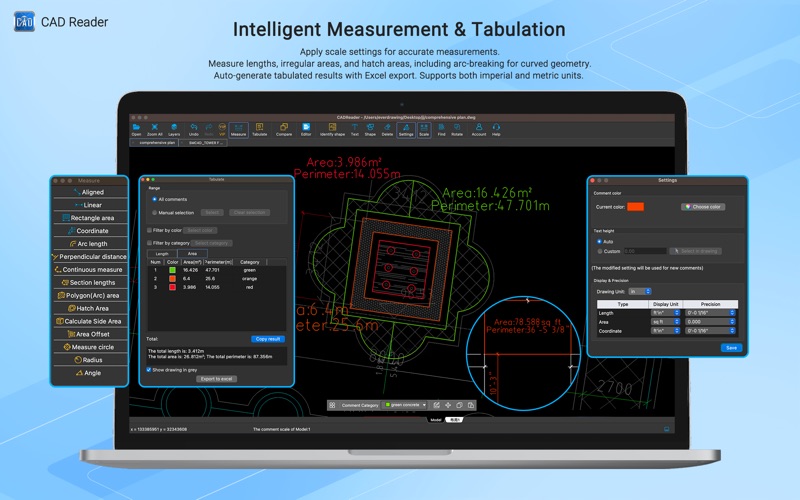Click the orange Current color swatch
800x500 pixels.
(x=635, y=207)
